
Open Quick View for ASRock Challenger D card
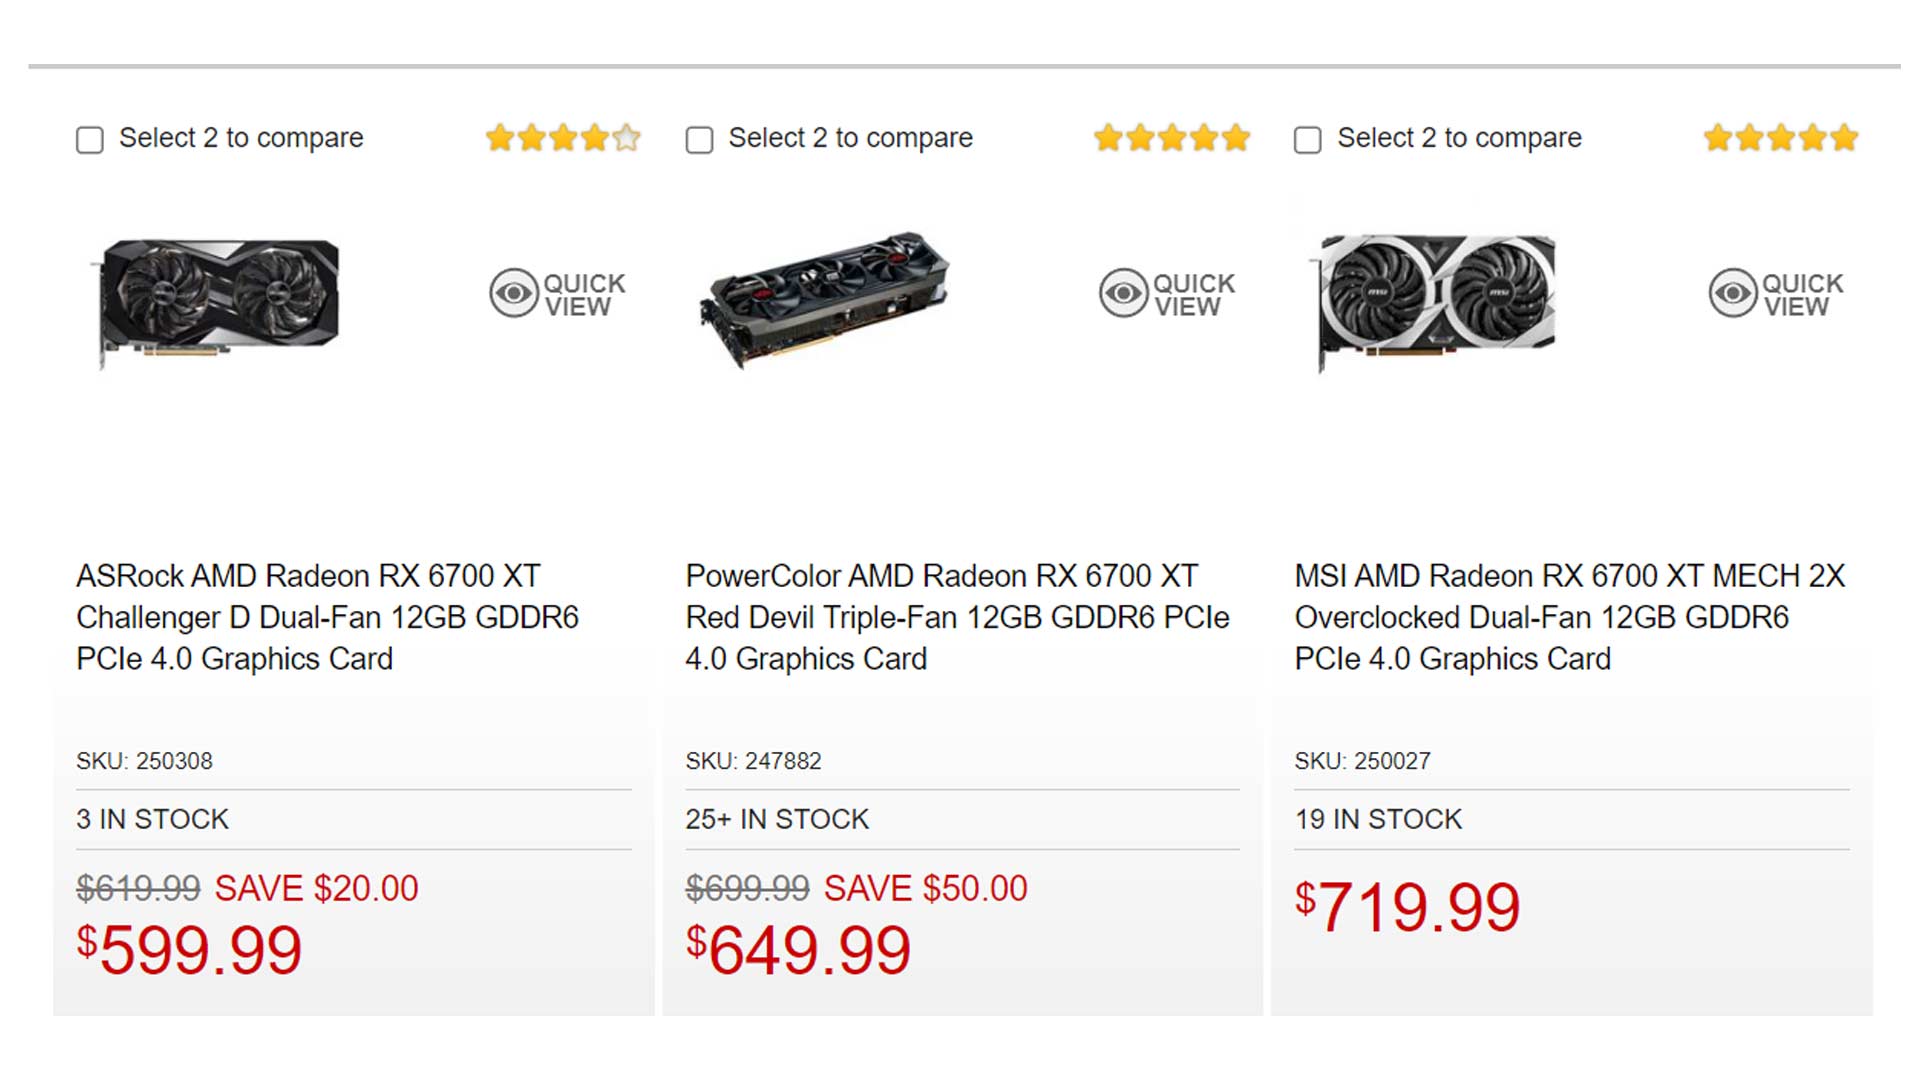558,294
